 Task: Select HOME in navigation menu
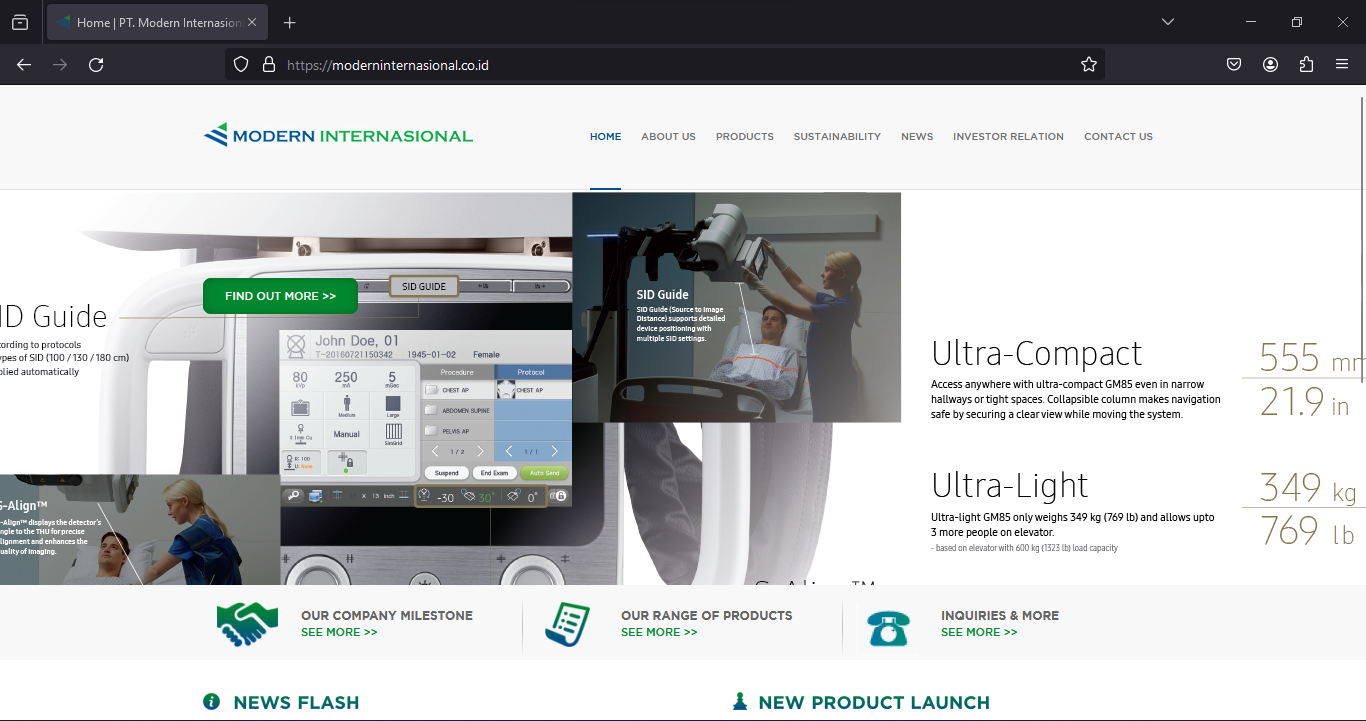605,137
